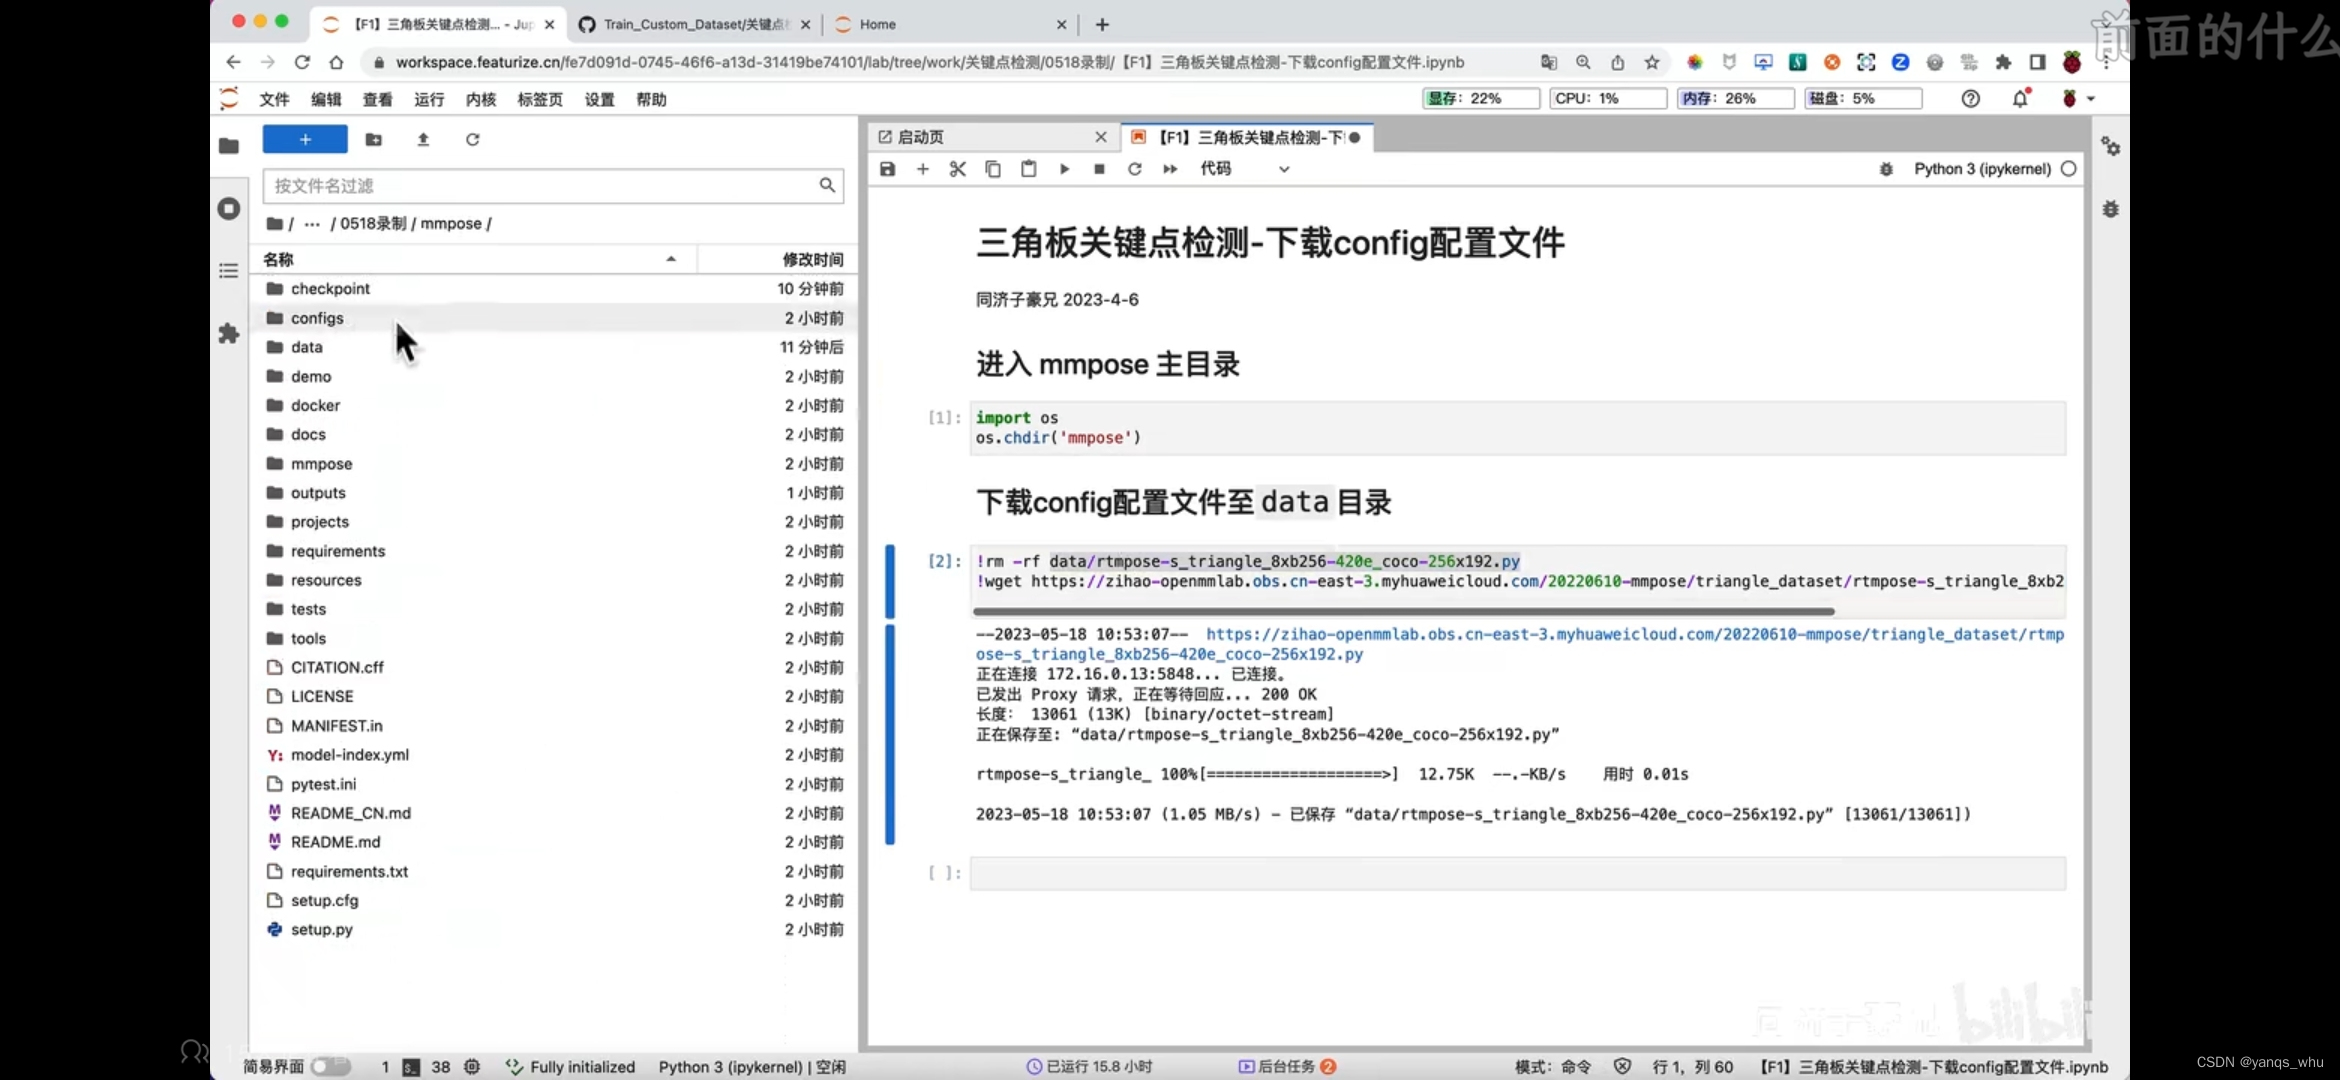Create a new folder
The image size is (2340, 1080).
(373, 139)
